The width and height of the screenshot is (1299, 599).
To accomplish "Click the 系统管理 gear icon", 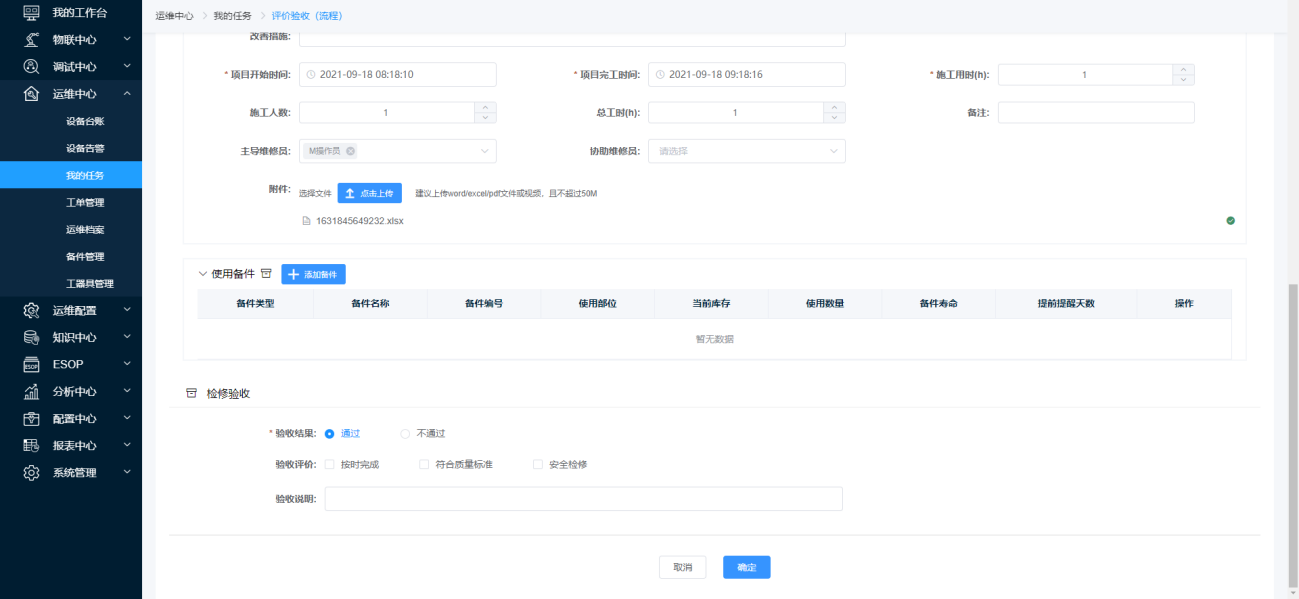I will pos(31,472).
